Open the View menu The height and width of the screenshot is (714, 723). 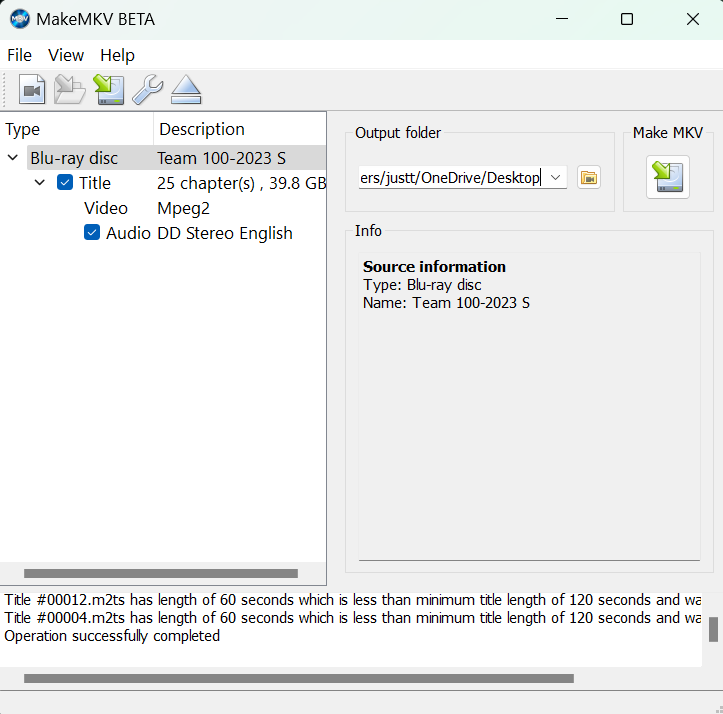tap(66, 55)
